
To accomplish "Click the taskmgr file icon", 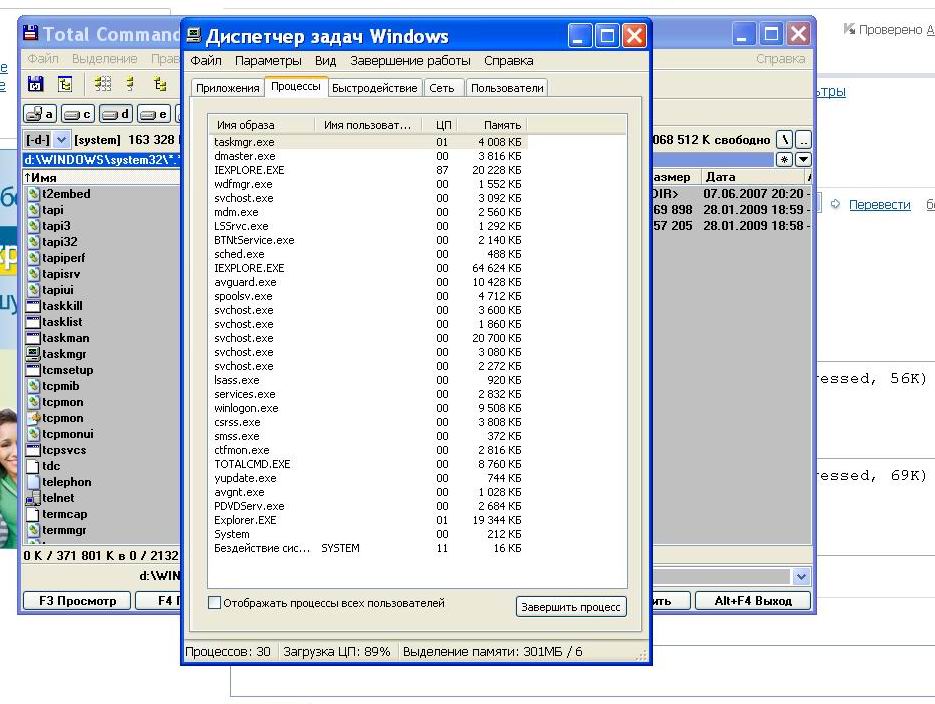I will 33,353.
